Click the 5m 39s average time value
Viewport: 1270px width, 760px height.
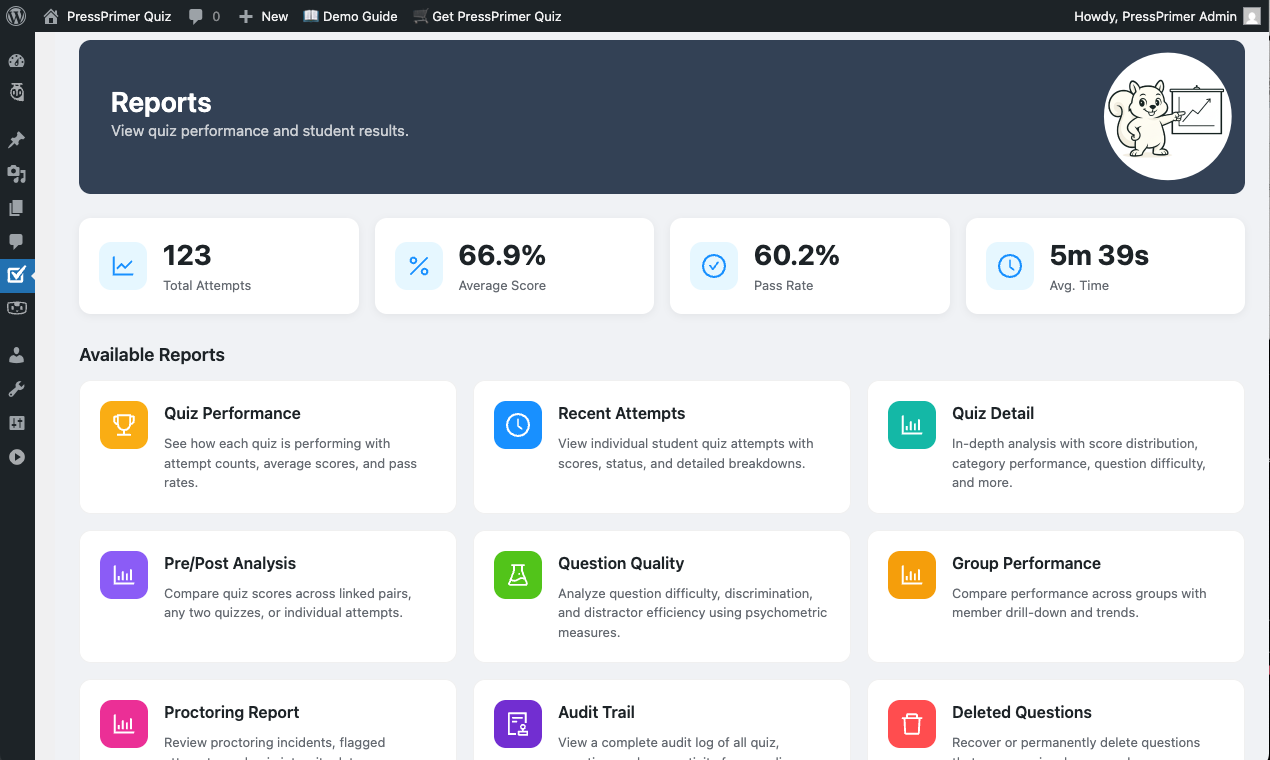pos(1099,256)
